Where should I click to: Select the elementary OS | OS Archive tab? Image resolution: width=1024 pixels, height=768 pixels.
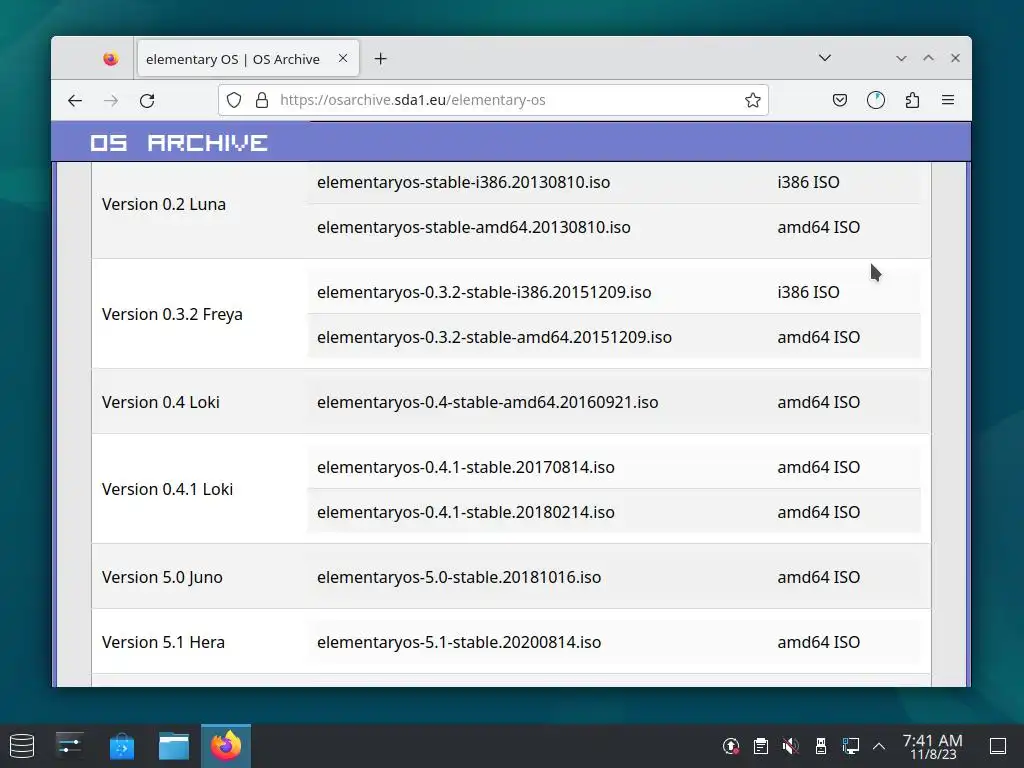[248, 59]
